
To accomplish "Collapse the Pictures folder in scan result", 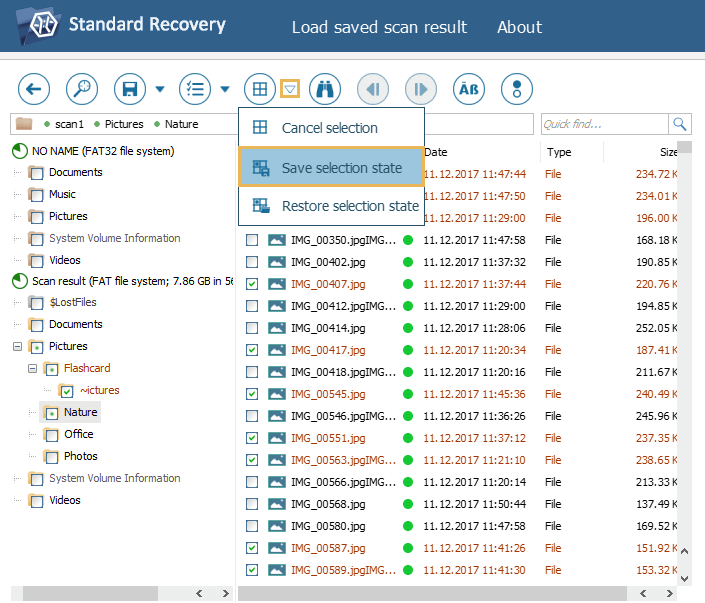I will point(17,346).
